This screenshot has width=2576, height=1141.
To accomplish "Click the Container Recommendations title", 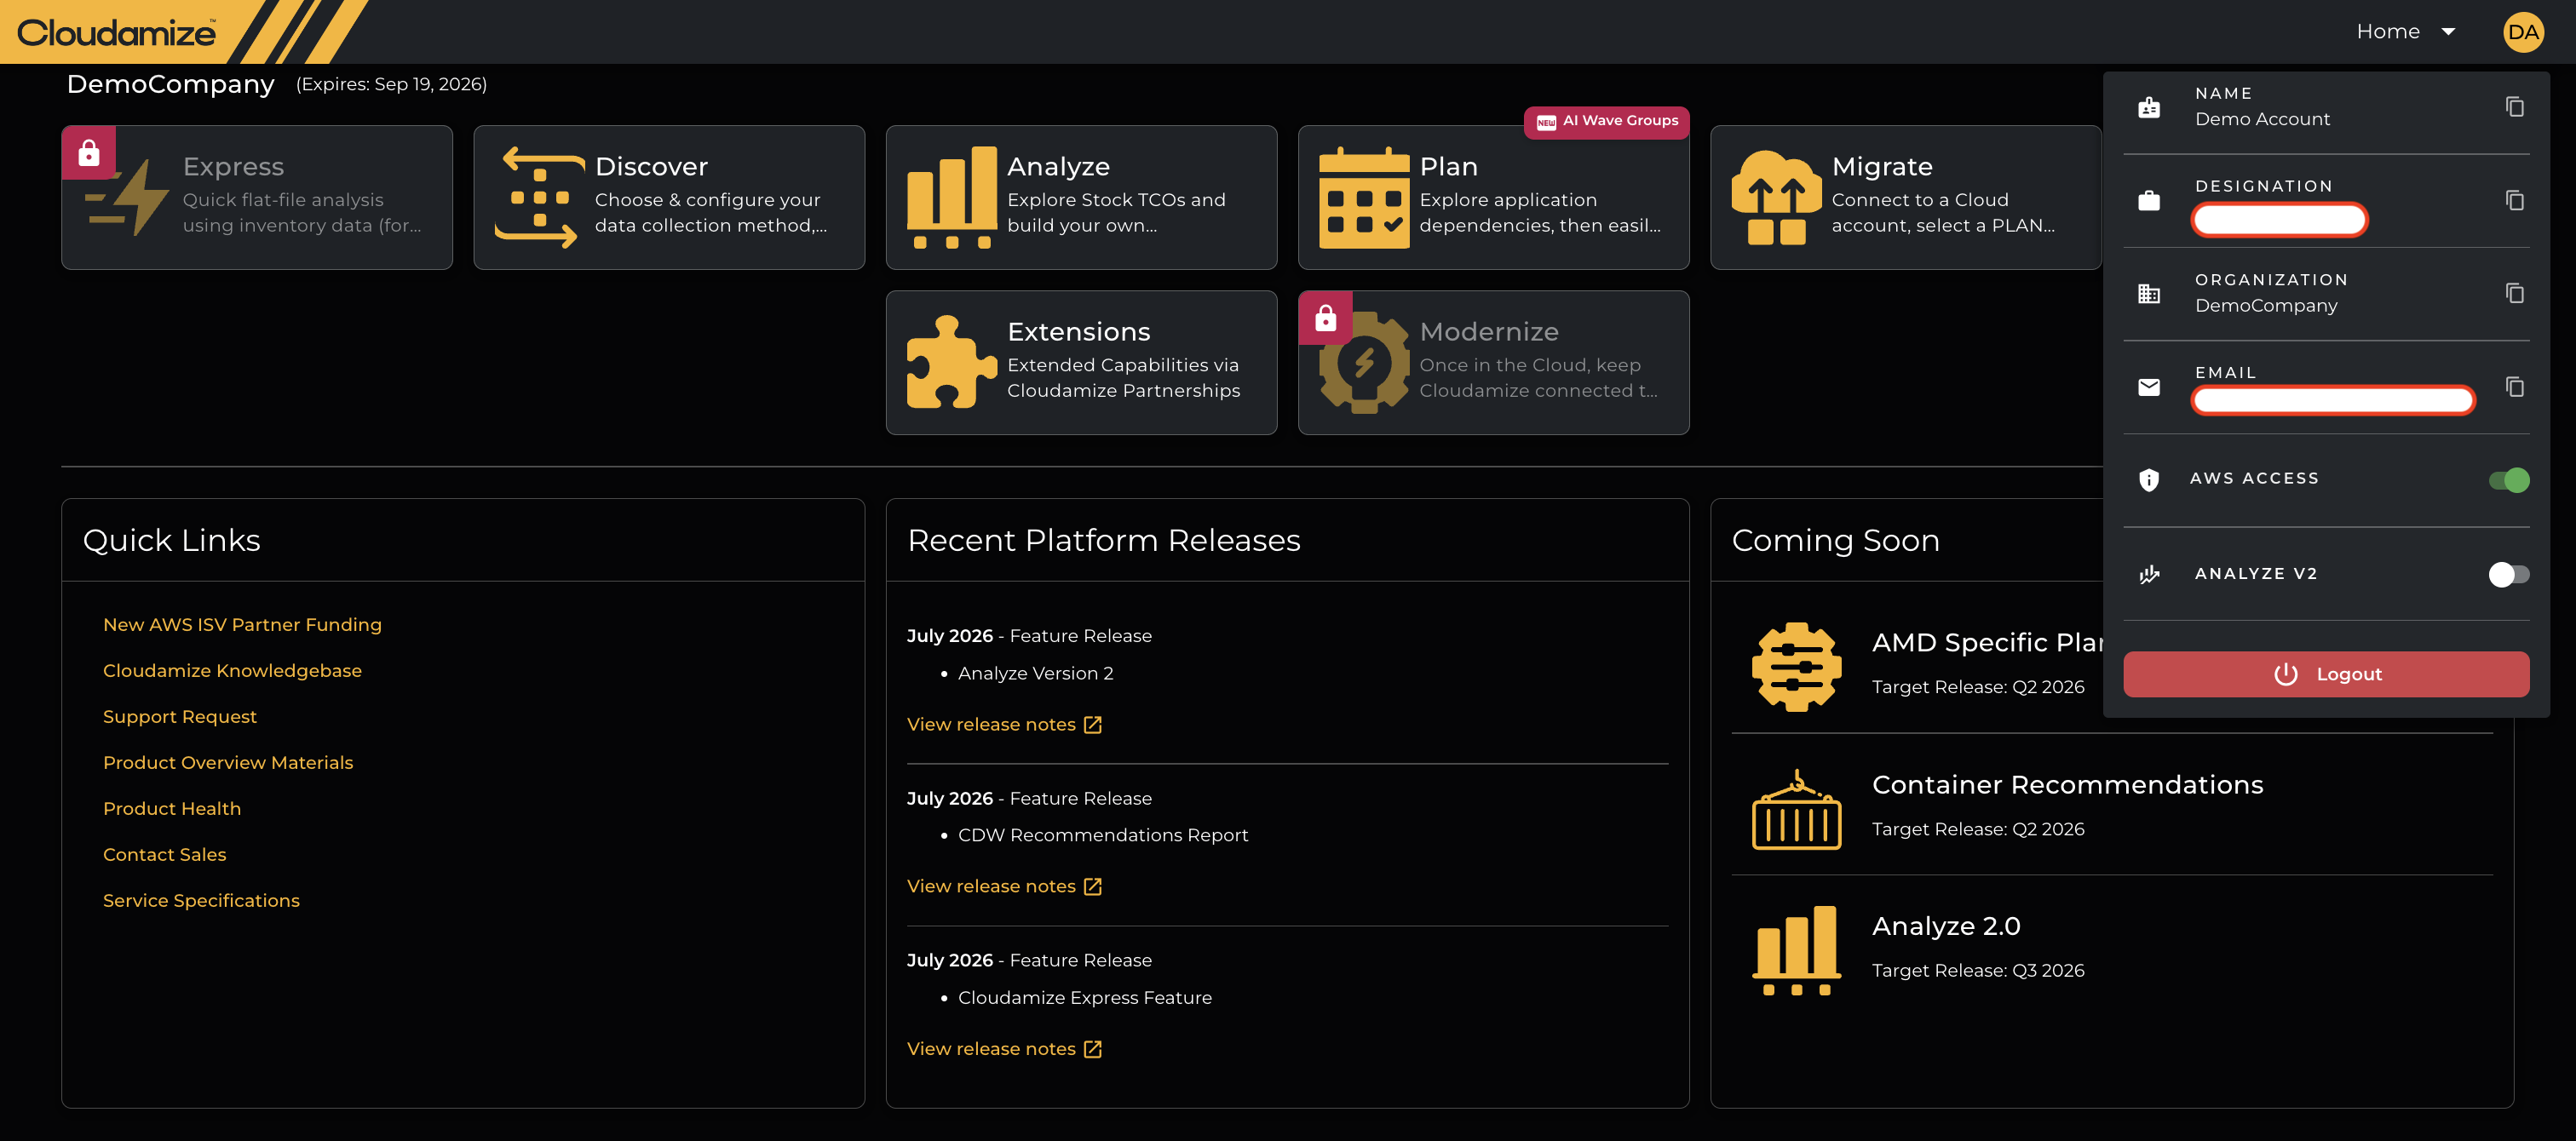I will 2067,785.
